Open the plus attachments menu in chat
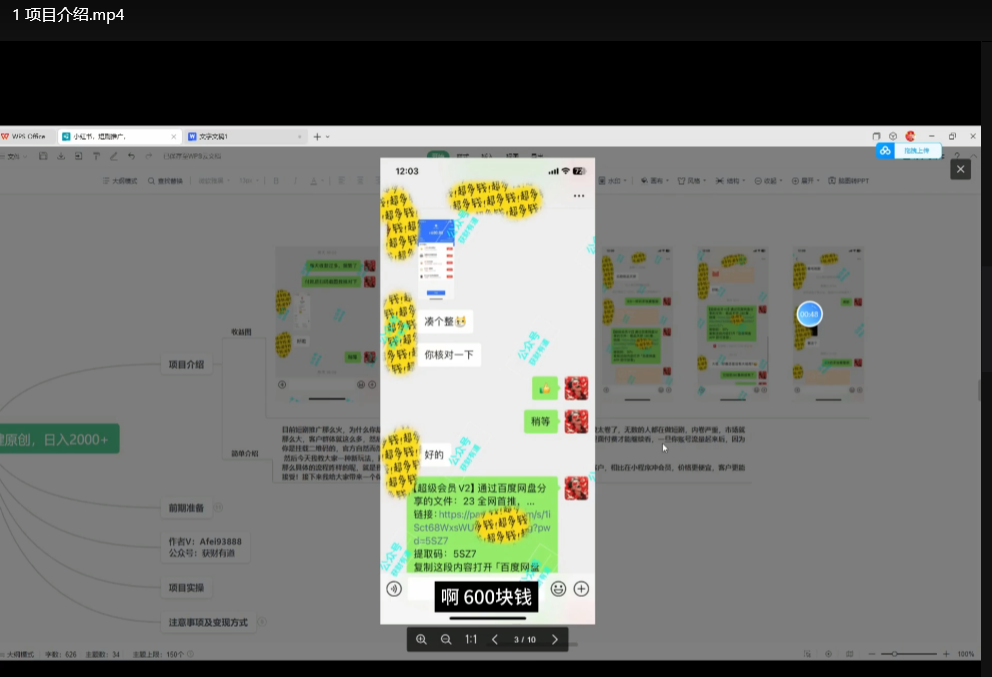The height and width of the screenshot is (677, 992). pyautogui.click(x=581, y=589)
